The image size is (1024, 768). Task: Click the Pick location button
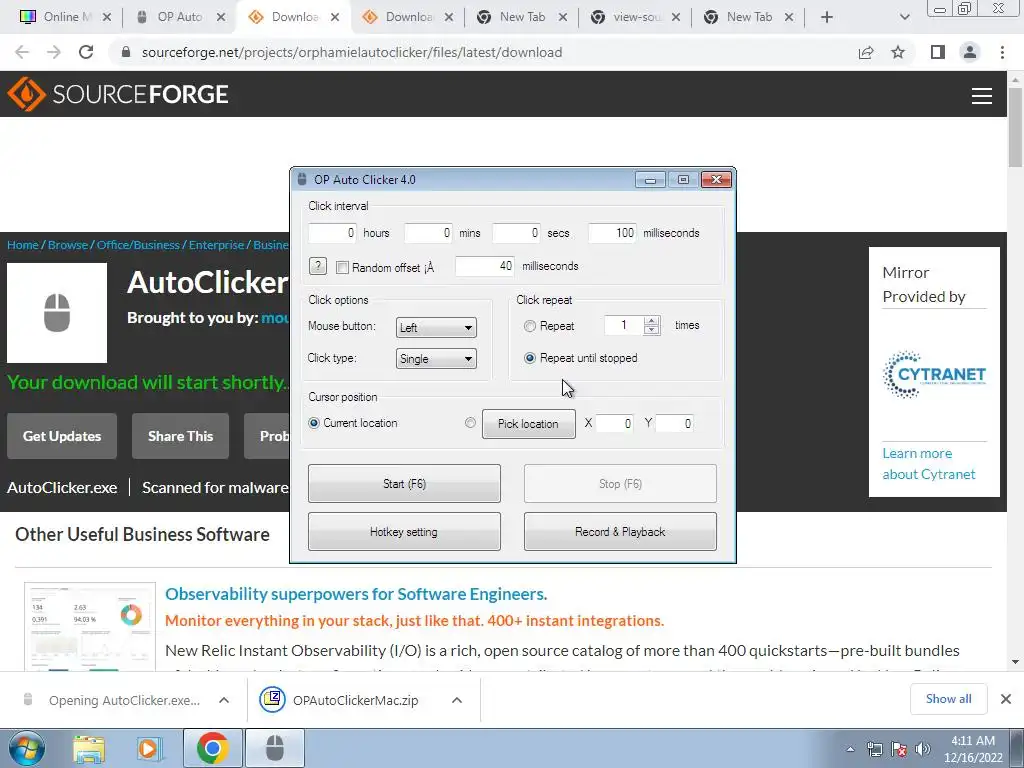[x=528, y=424]
